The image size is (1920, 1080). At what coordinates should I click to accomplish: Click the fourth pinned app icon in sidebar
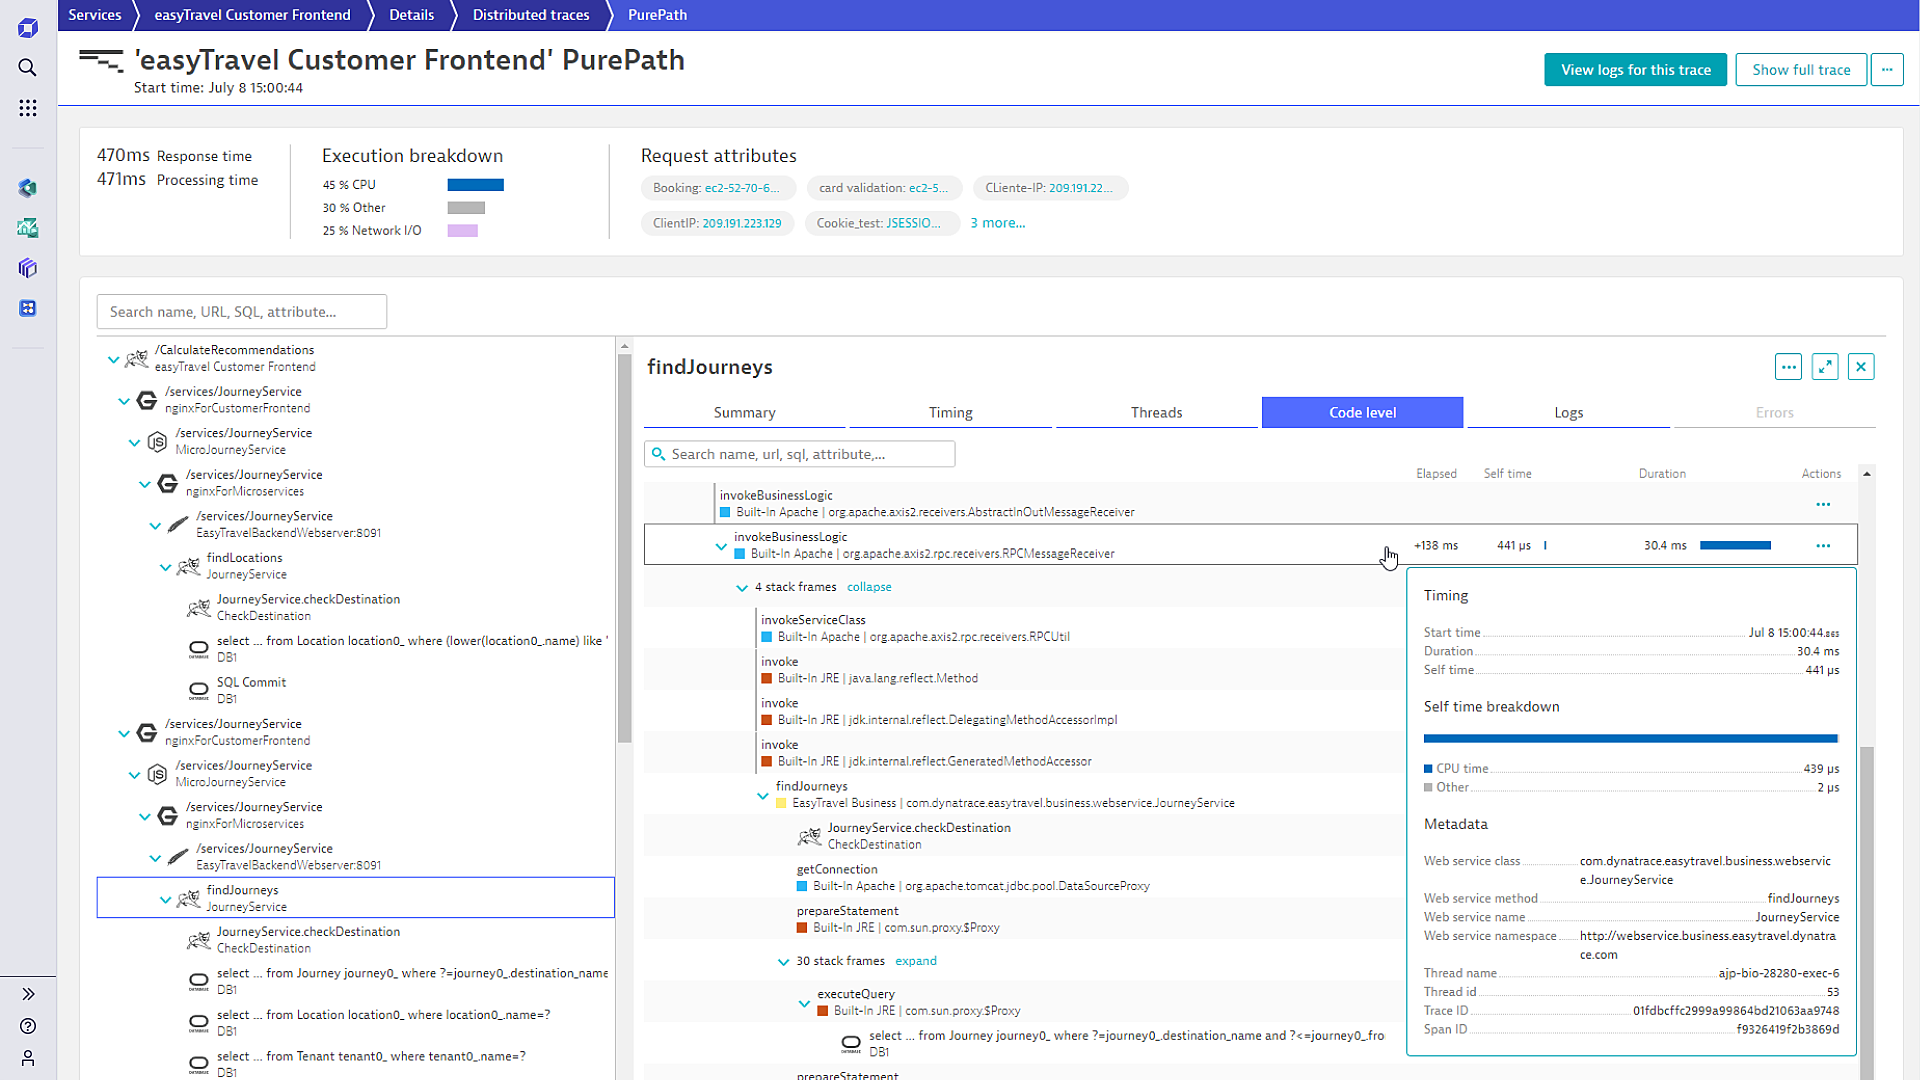click(x=28, y=188)
